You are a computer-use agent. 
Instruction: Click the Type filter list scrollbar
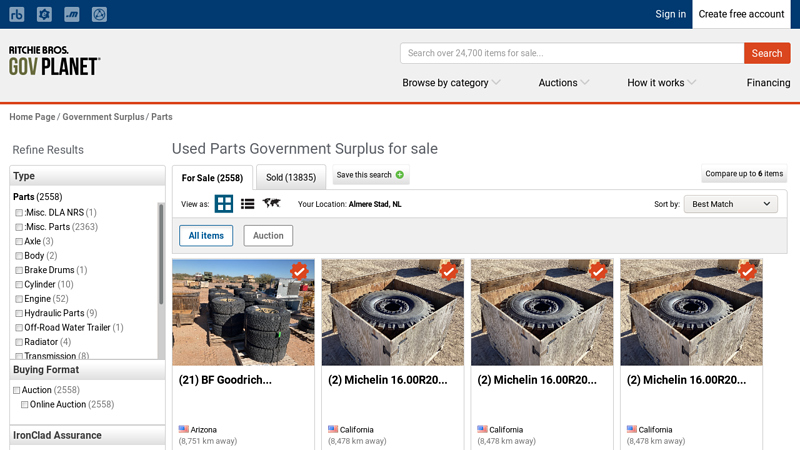coord(161,254)
